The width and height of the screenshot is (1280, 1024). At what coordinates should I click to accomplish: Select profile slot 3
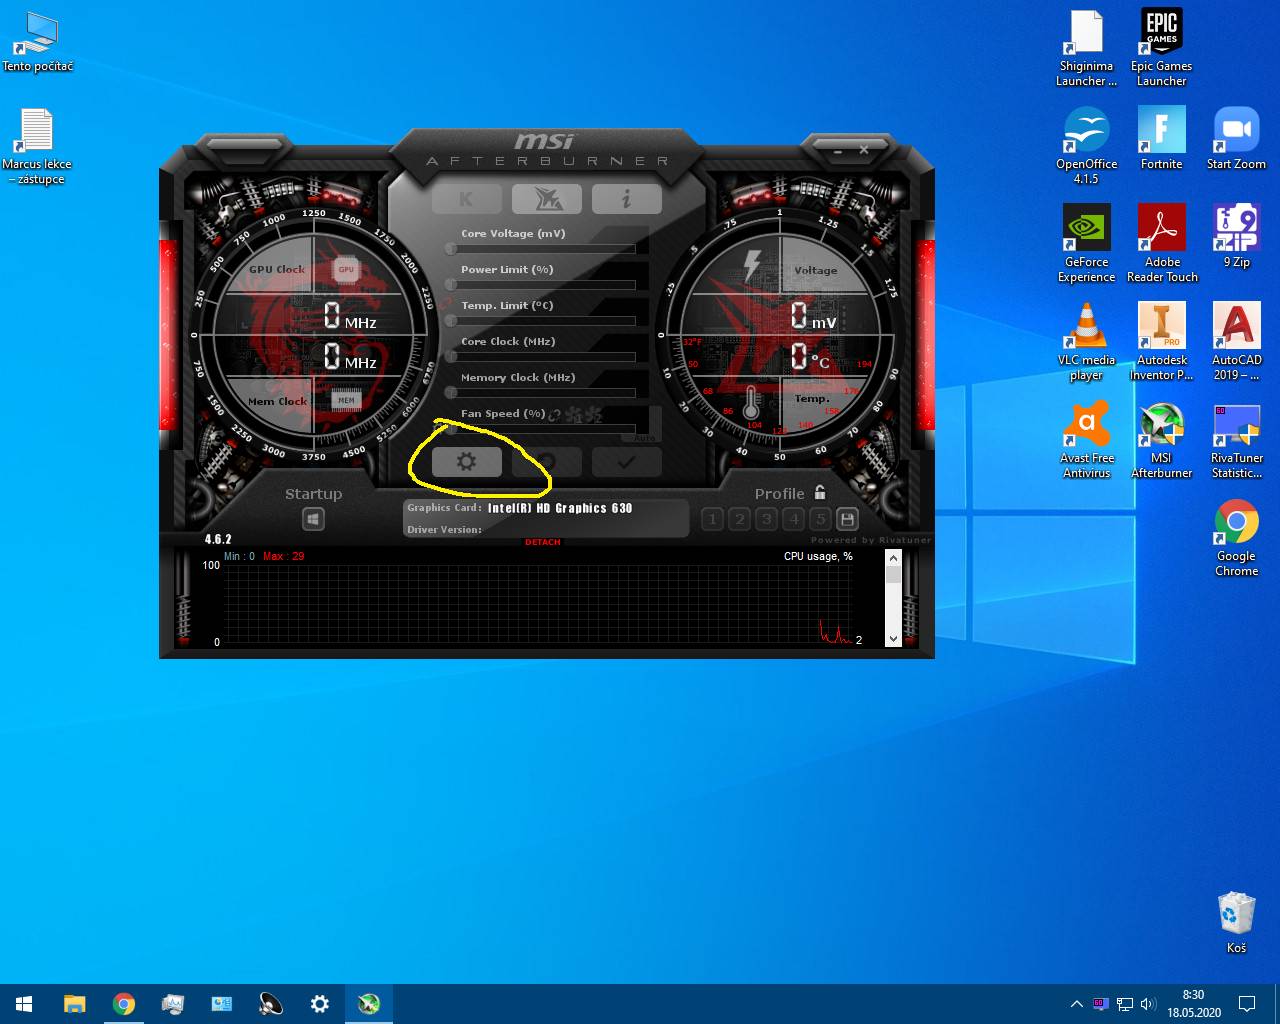(x=766, y=519)
